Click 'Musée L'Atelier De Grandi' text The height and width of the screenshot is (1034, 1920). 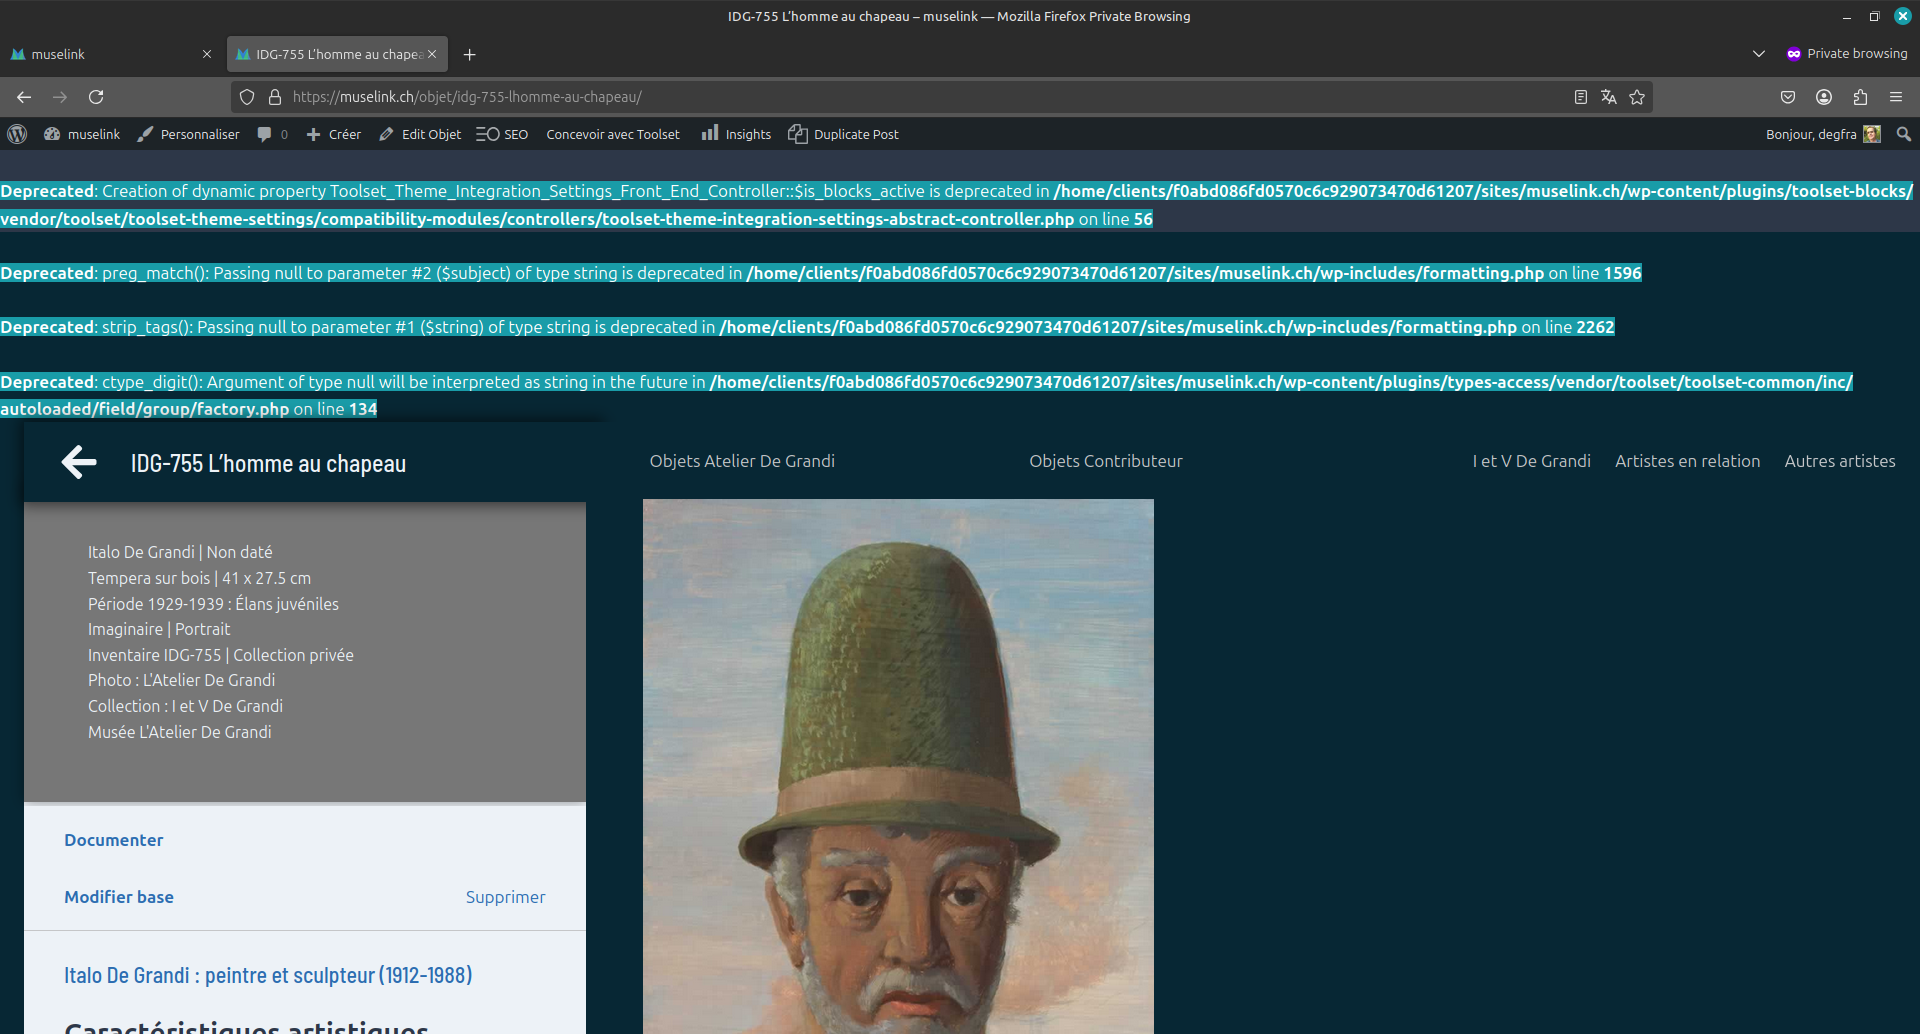(180, 732)
